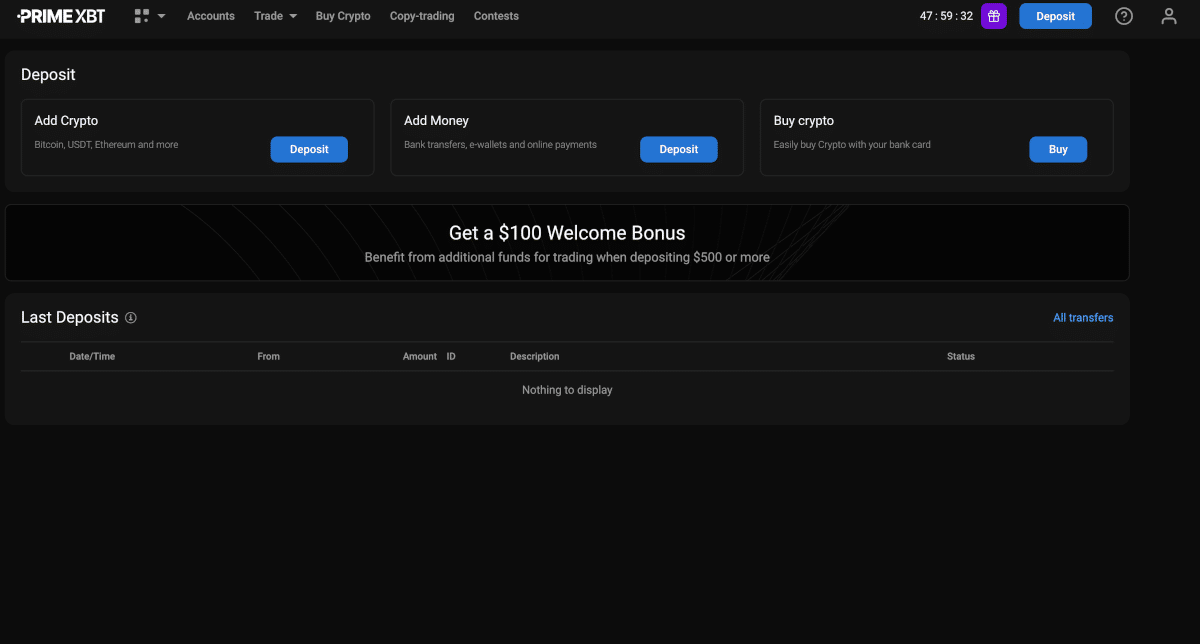Open the purple gift bonus icon

[x=993, y=16]
